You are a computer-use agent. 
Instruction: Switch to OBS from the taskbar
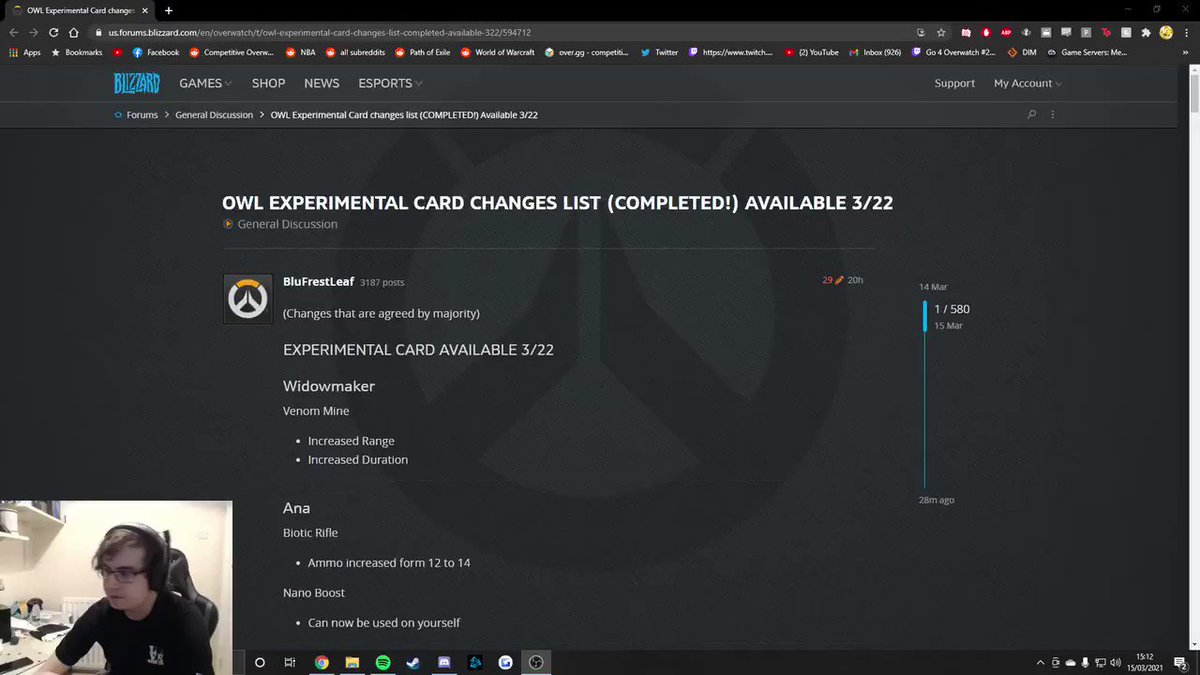coord(536,662)
